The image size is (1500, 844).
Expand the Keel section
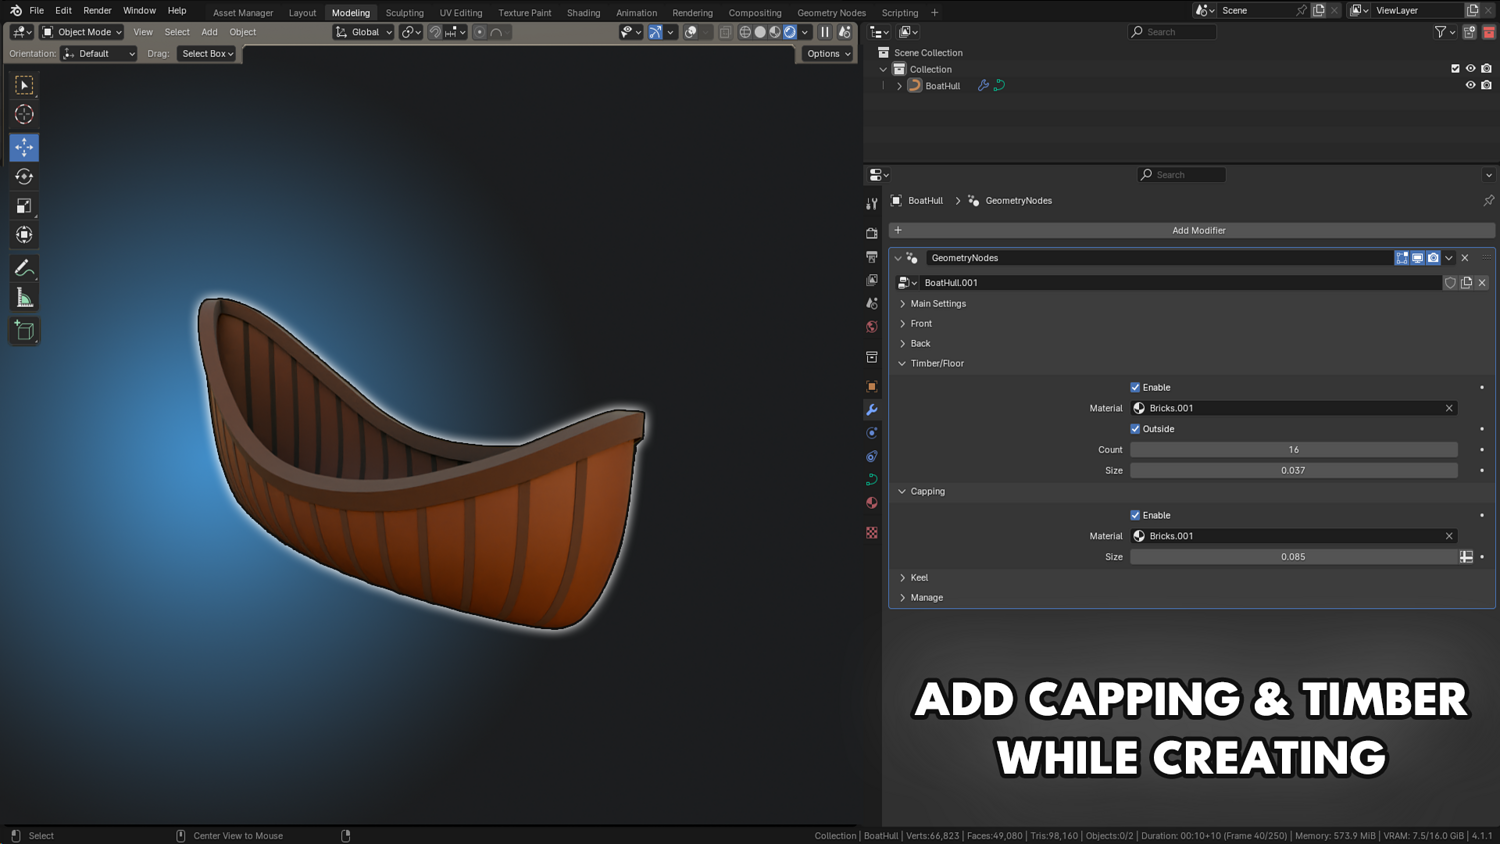pyautogui.click(x=919, y=577)
